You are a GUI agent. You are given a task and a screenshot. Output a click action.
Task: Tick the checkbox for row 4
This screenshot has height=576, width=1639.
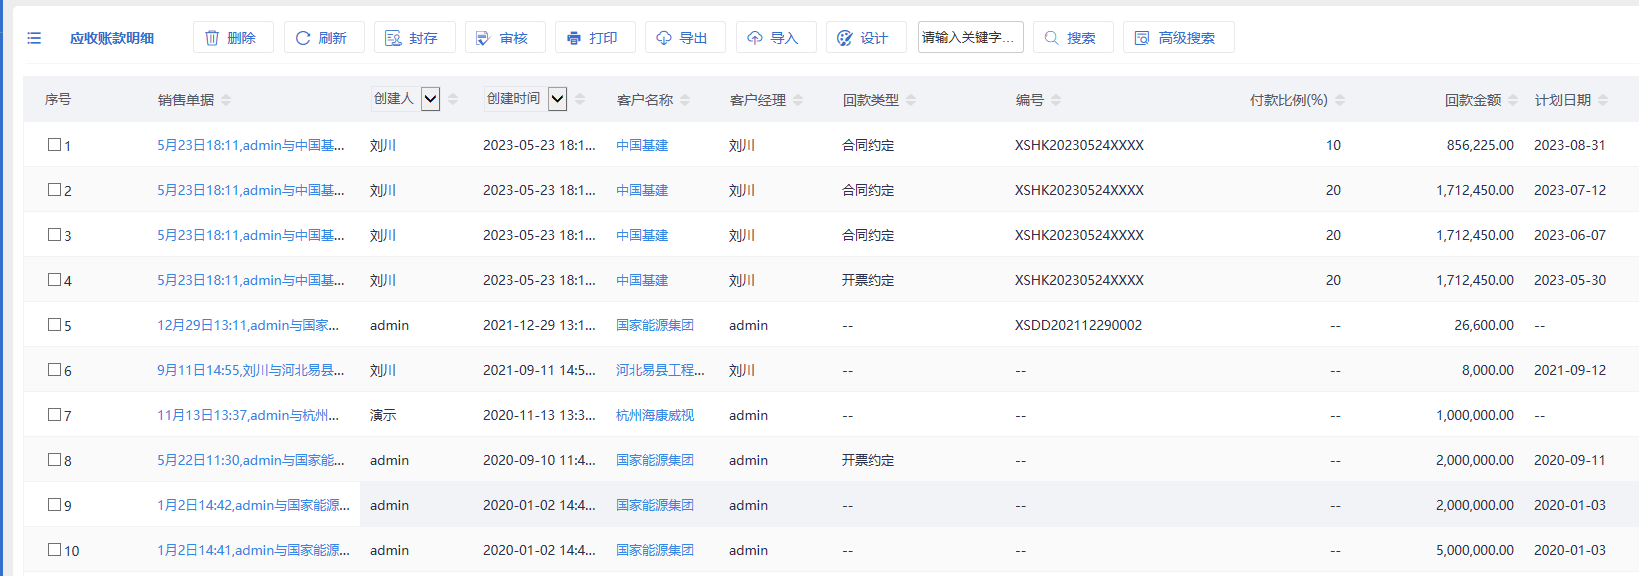tap(55, 279)
